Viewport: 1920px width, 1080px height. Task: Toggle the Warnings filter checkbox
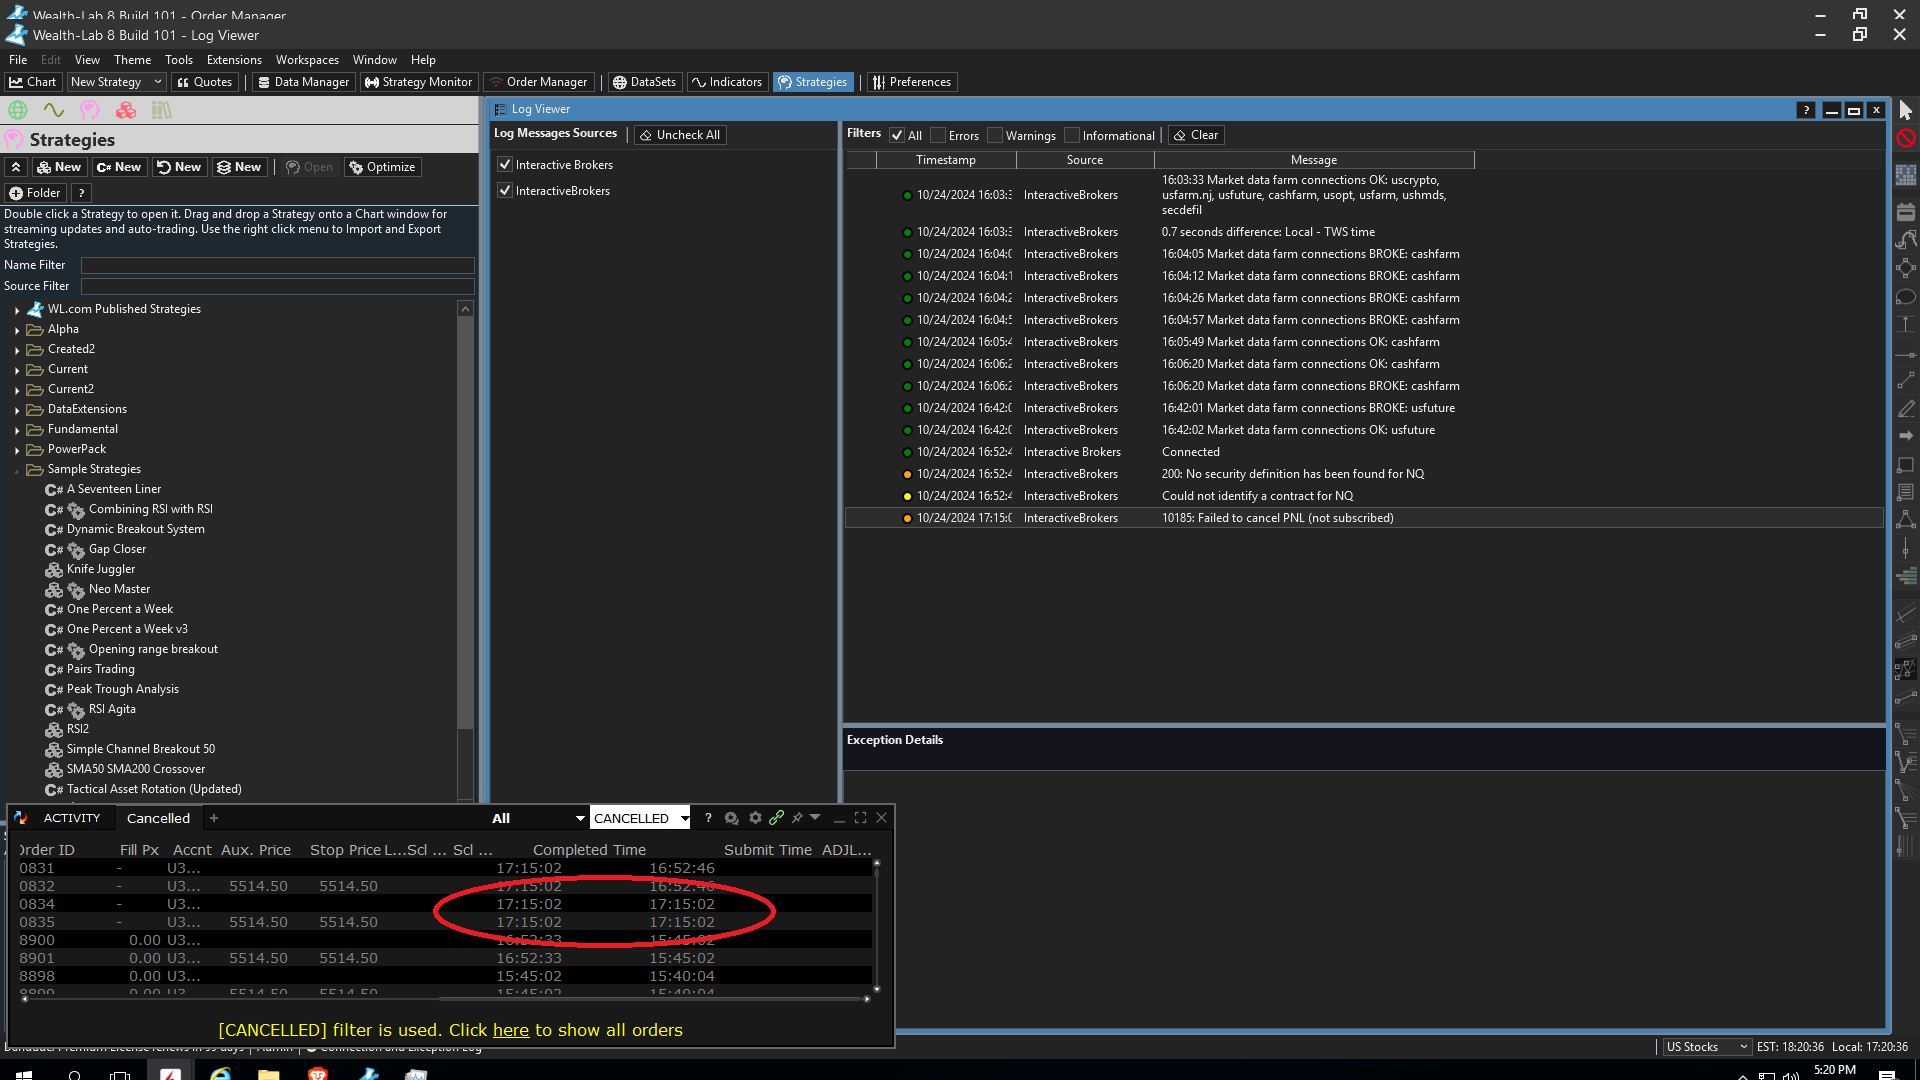995,136
